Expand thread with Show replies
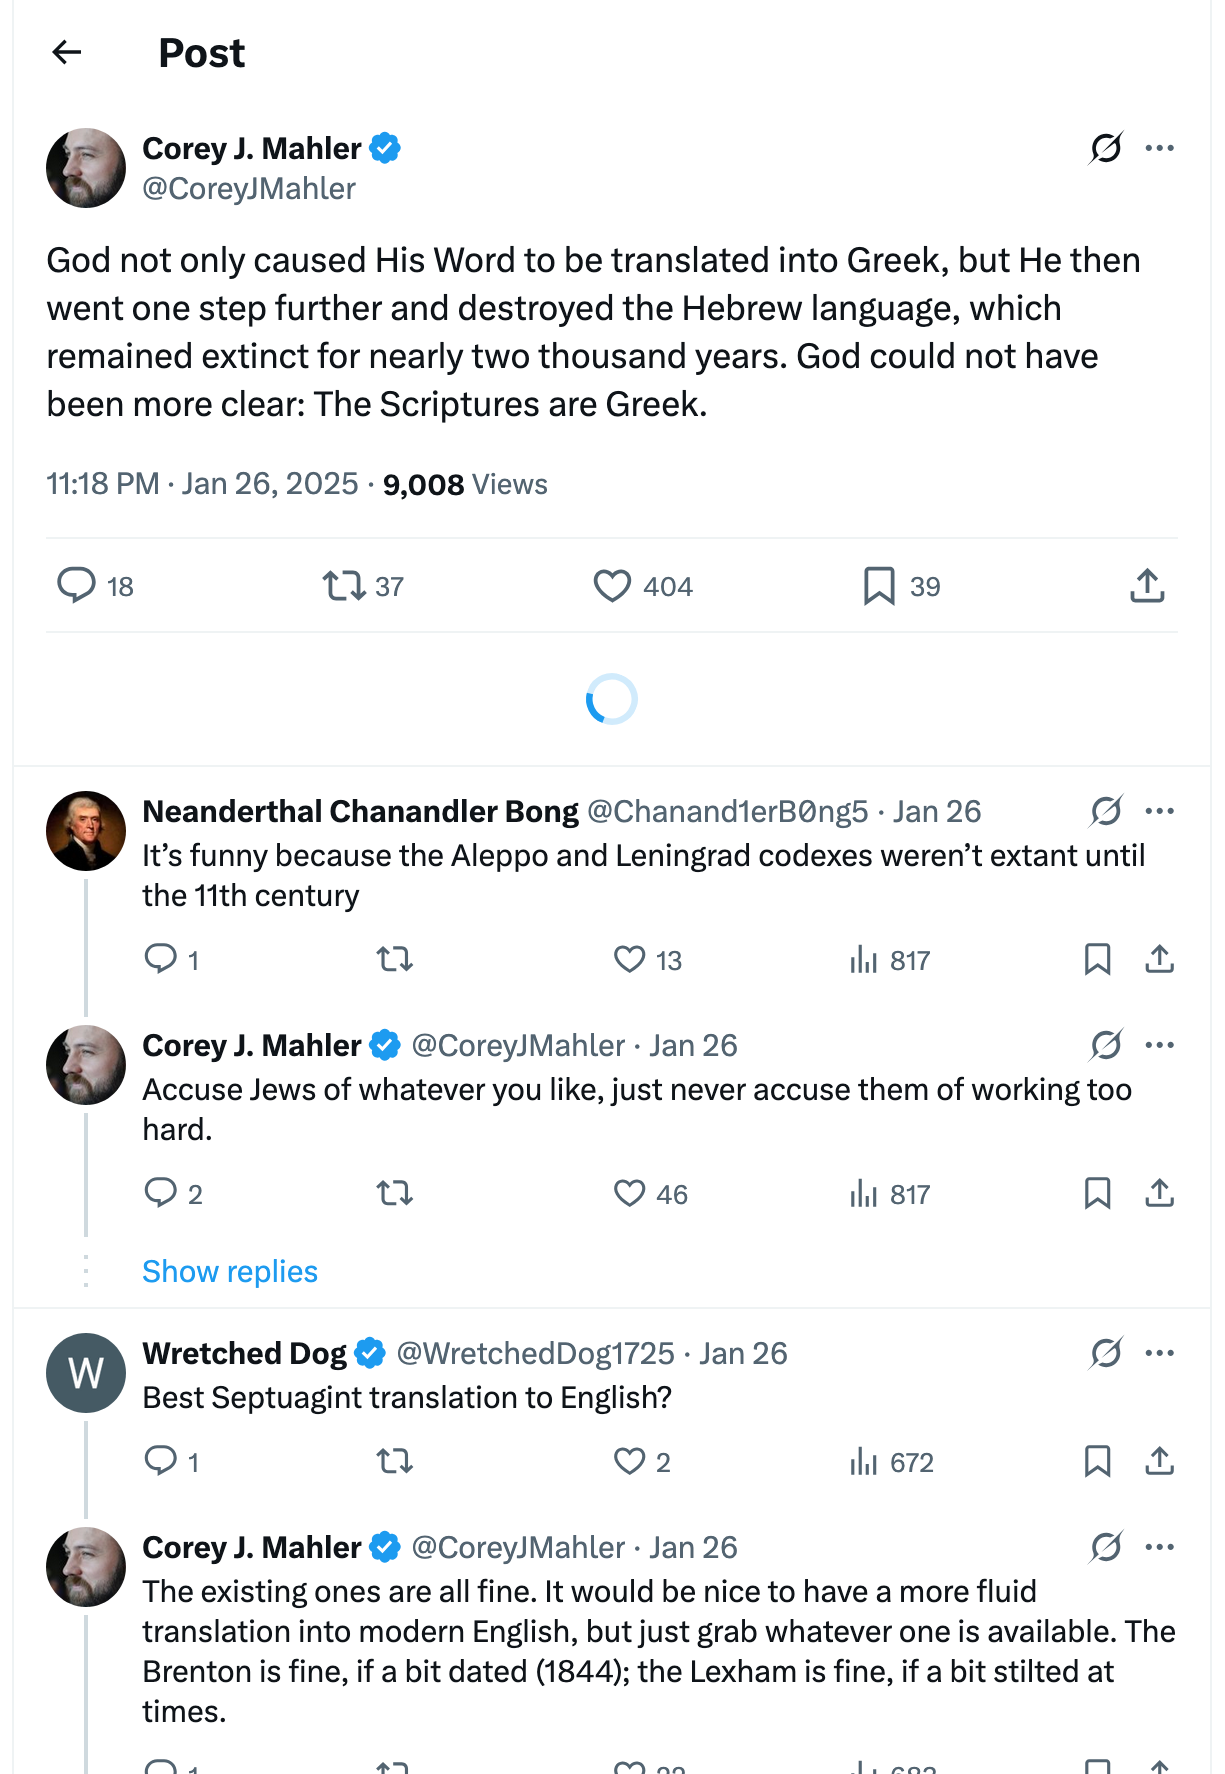The width and height of the screenshot is (1225, 1774). pos(230,1271)
